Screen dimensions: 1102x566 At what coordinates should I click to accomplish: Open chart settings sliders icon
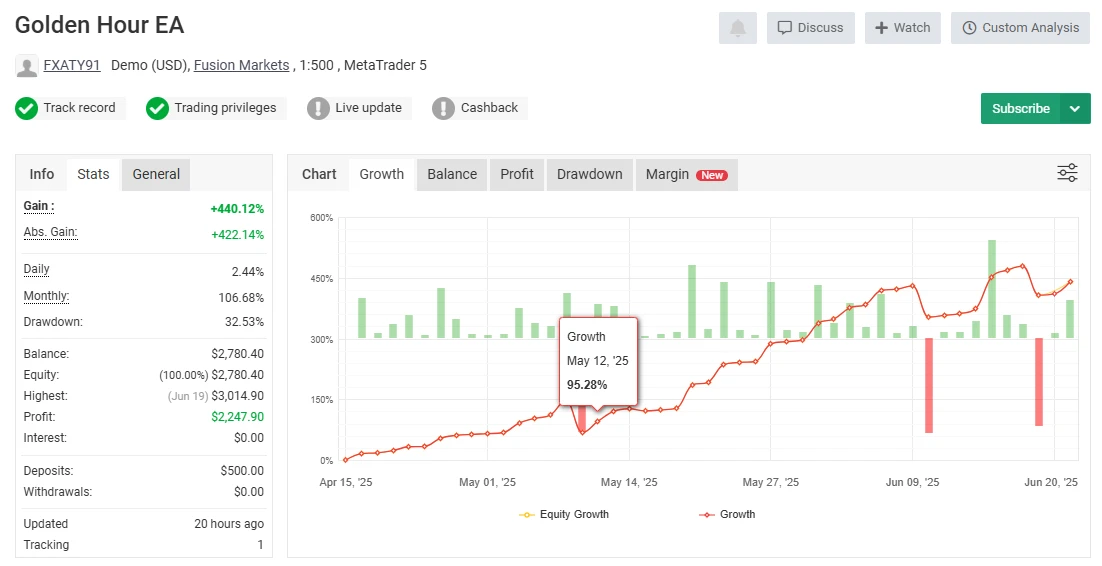1067,173
